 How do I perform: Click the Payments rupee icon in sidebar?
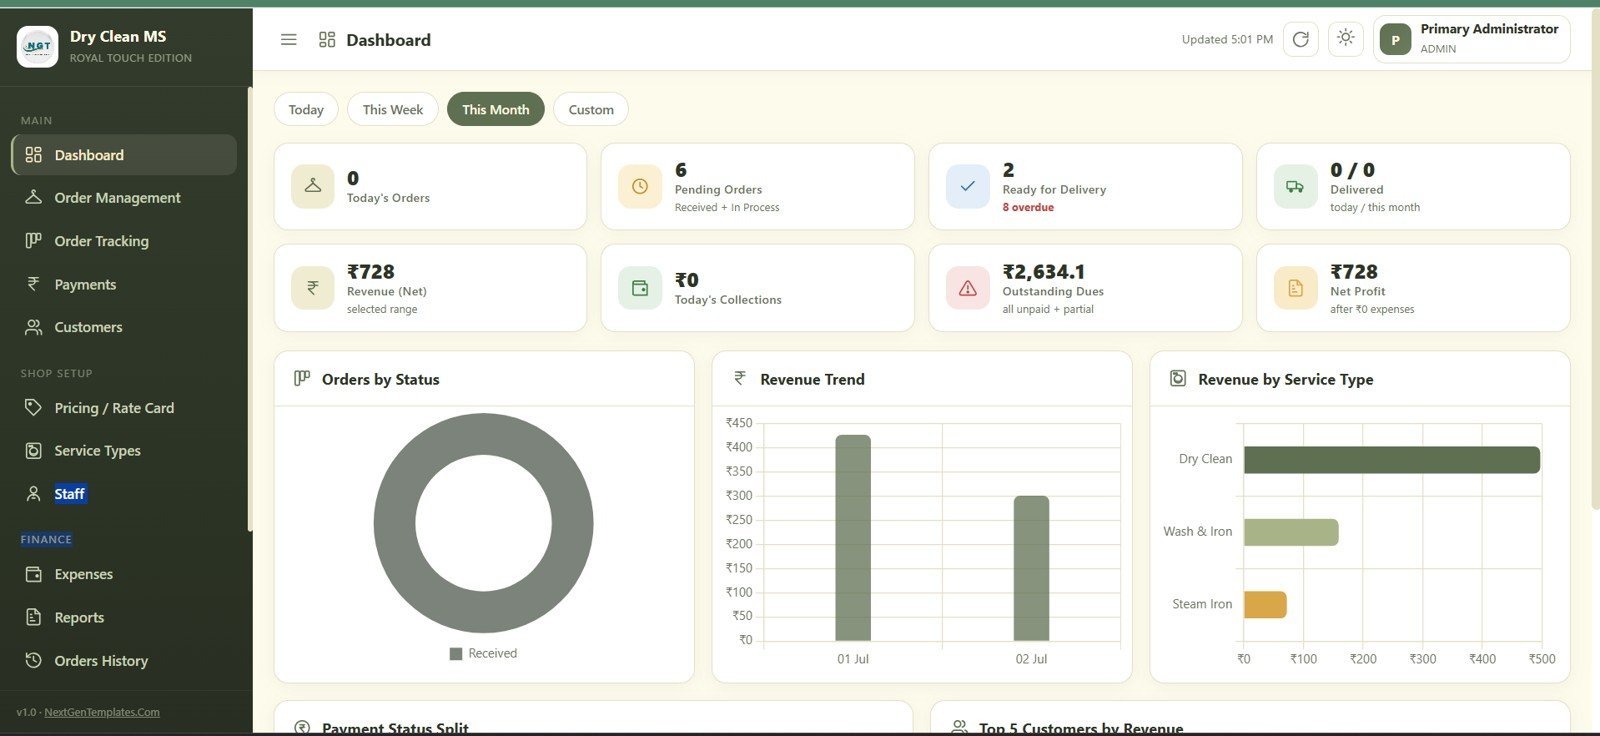click(34, 284)
